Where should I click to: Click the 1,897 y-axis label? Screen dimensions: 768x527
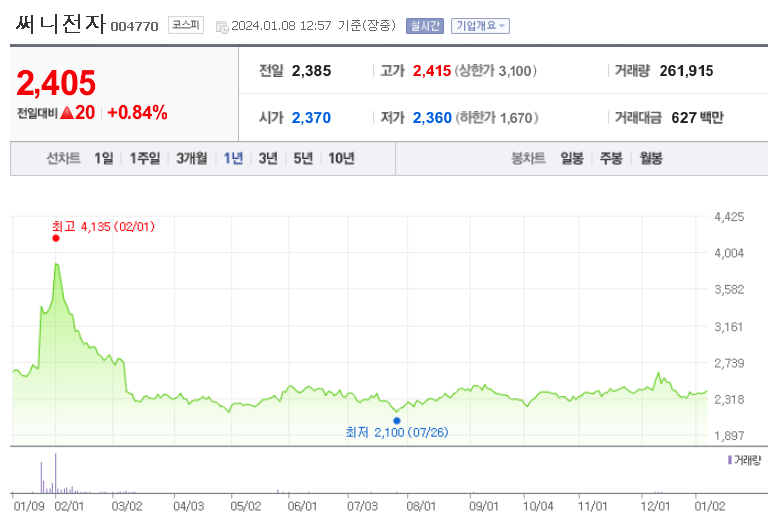tap(729, 435)
